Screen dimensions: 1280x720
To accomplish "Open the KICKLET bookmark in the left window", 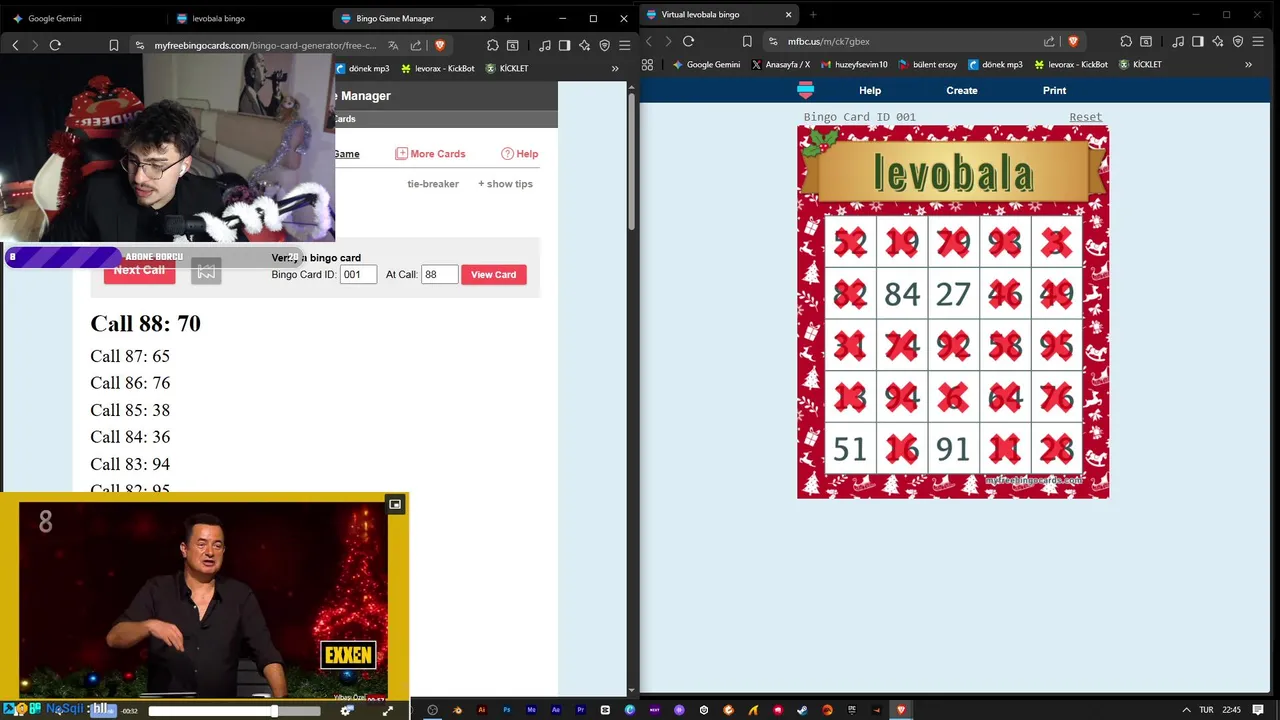I will (507, 68).
